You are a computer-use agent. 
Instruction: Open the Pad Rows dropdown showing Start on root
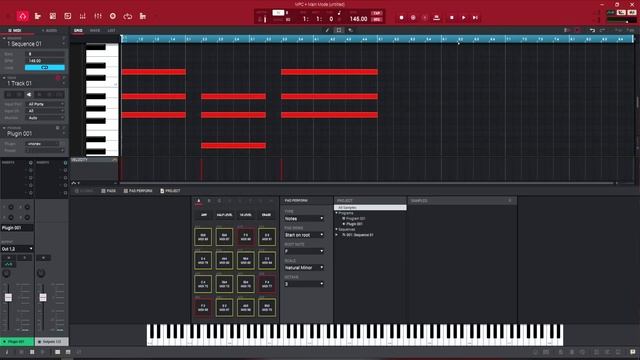304,235
